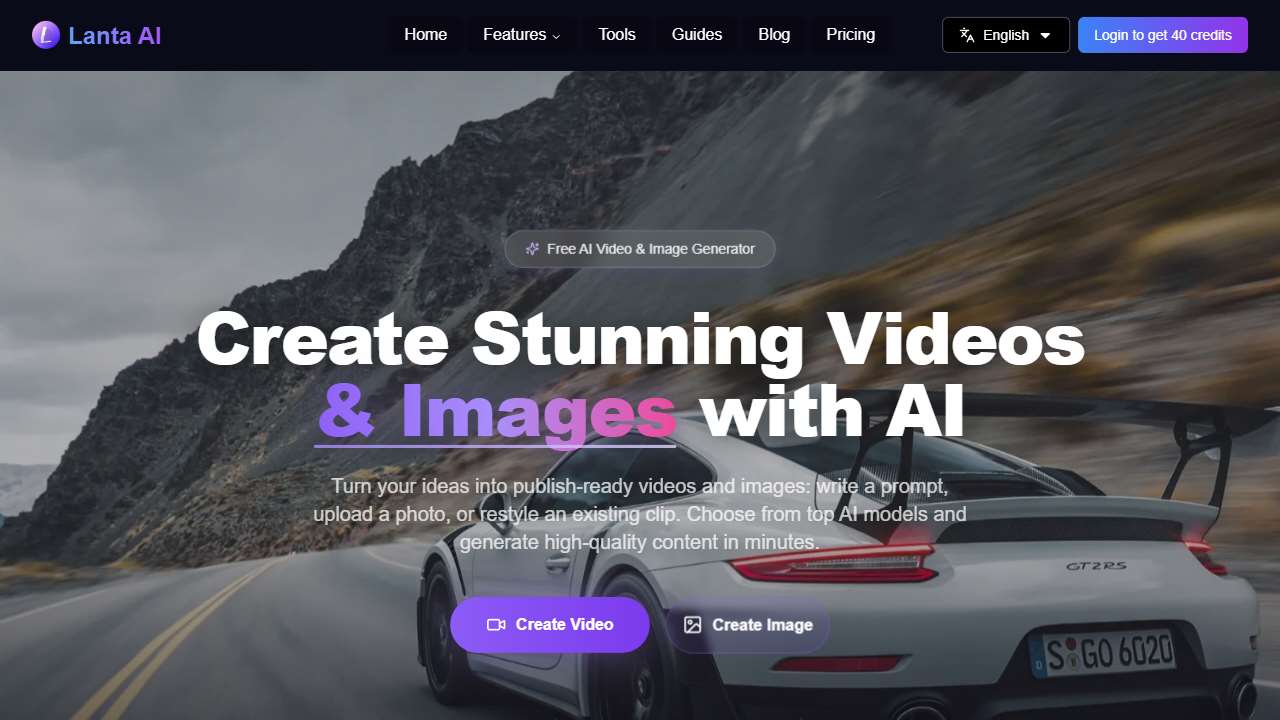Navigate to the Blog
Viewport: 1280px width, 720px height.
coord(773,34)
